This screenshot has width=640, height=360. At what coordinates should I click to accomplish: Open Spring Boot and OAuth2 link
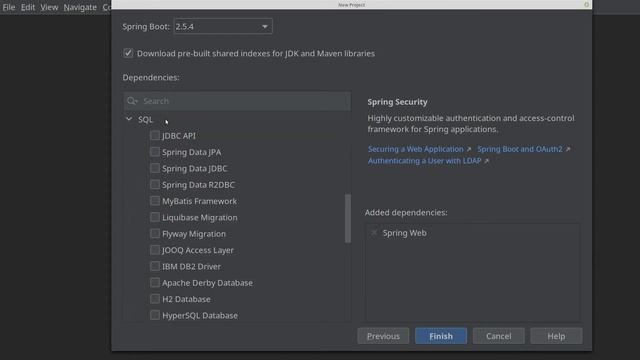pyautogui.click(x=520, y=149)
